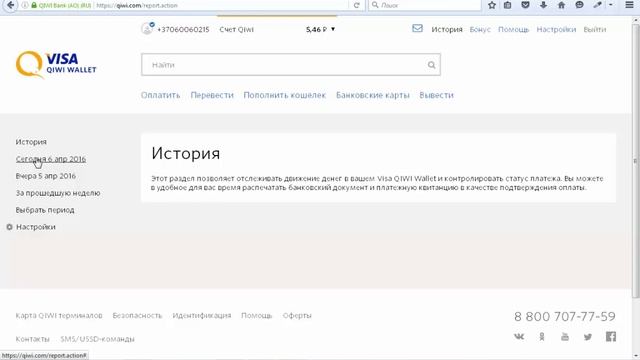Image resolution: width=640 pixels, height=360 pixels.
Task: Click the magnifier icon in Найти field
Action: [x=431, y=65]
